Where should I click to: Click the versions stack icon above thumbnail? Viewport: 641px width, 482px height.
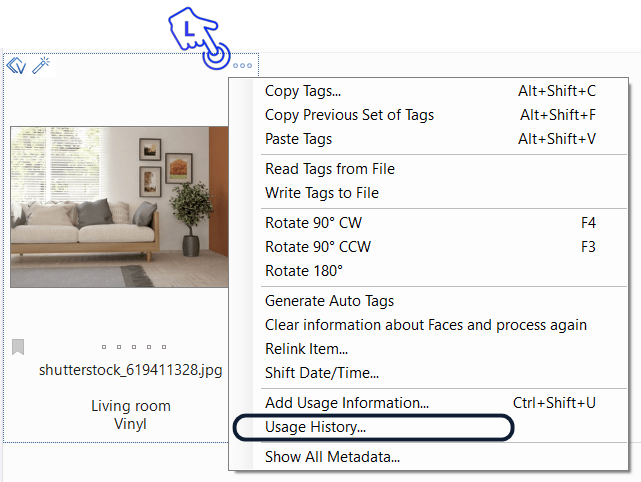coord(15,66)
